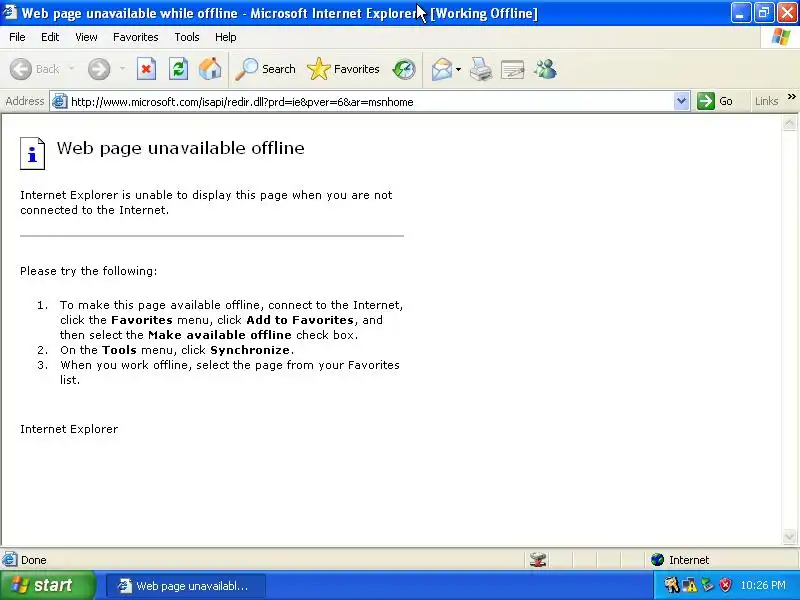This screenshot has height=600, width=800.
Task: Click the vertical scrollbar up arrow
Action: (789, 123)
